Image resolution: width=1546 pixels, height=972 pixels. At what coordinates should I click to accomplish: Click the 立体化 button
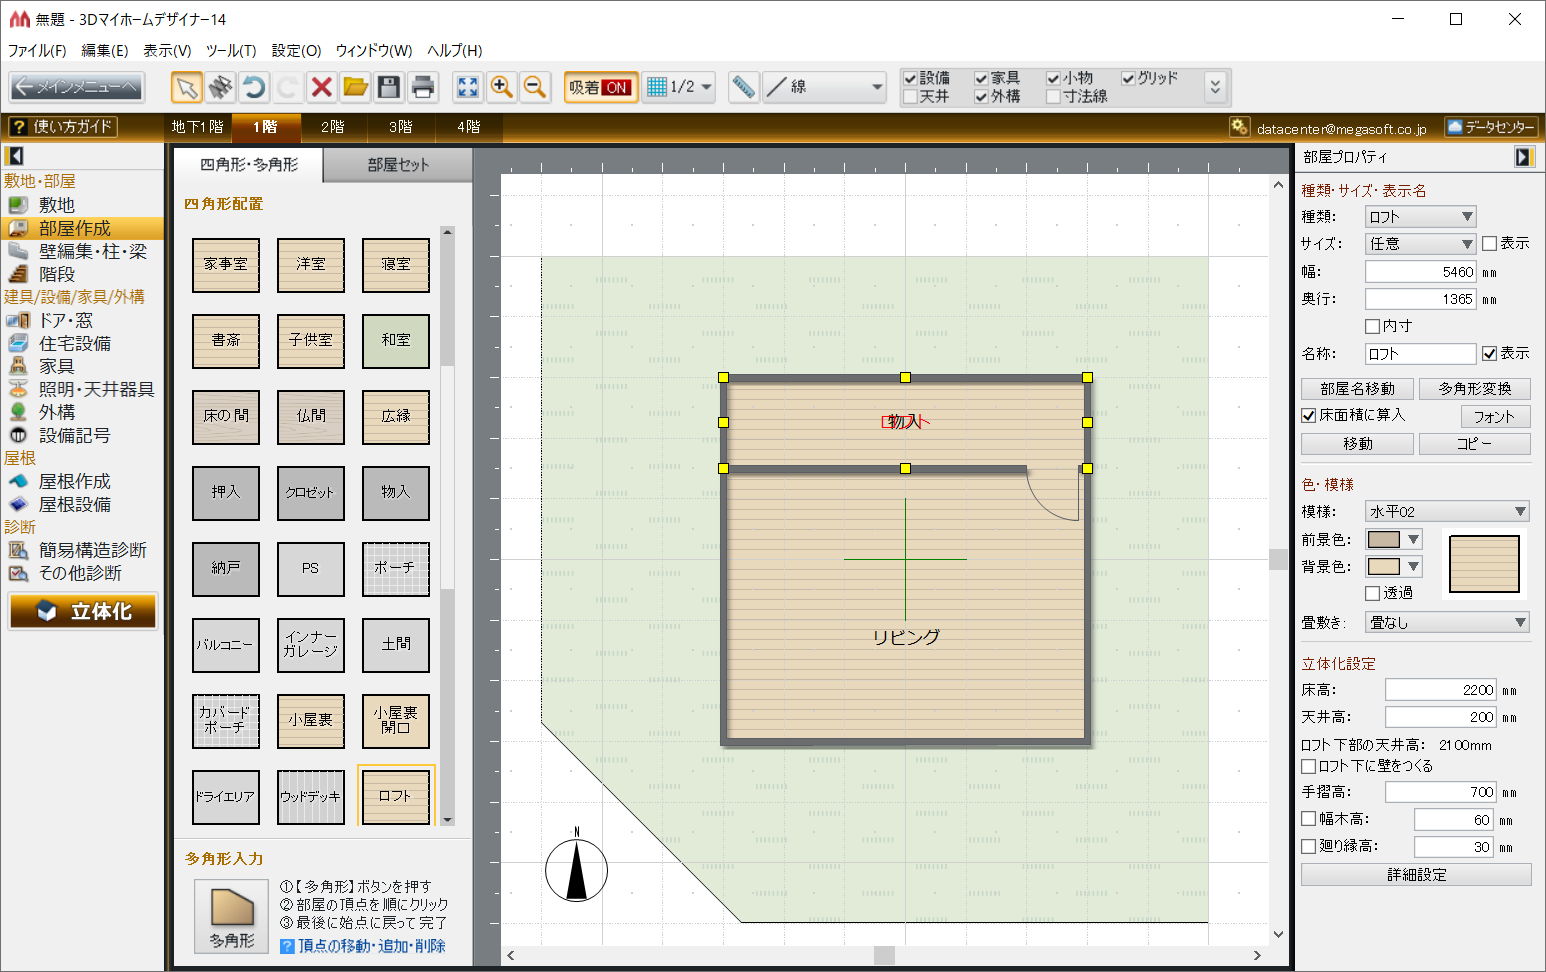coord(84,611)
